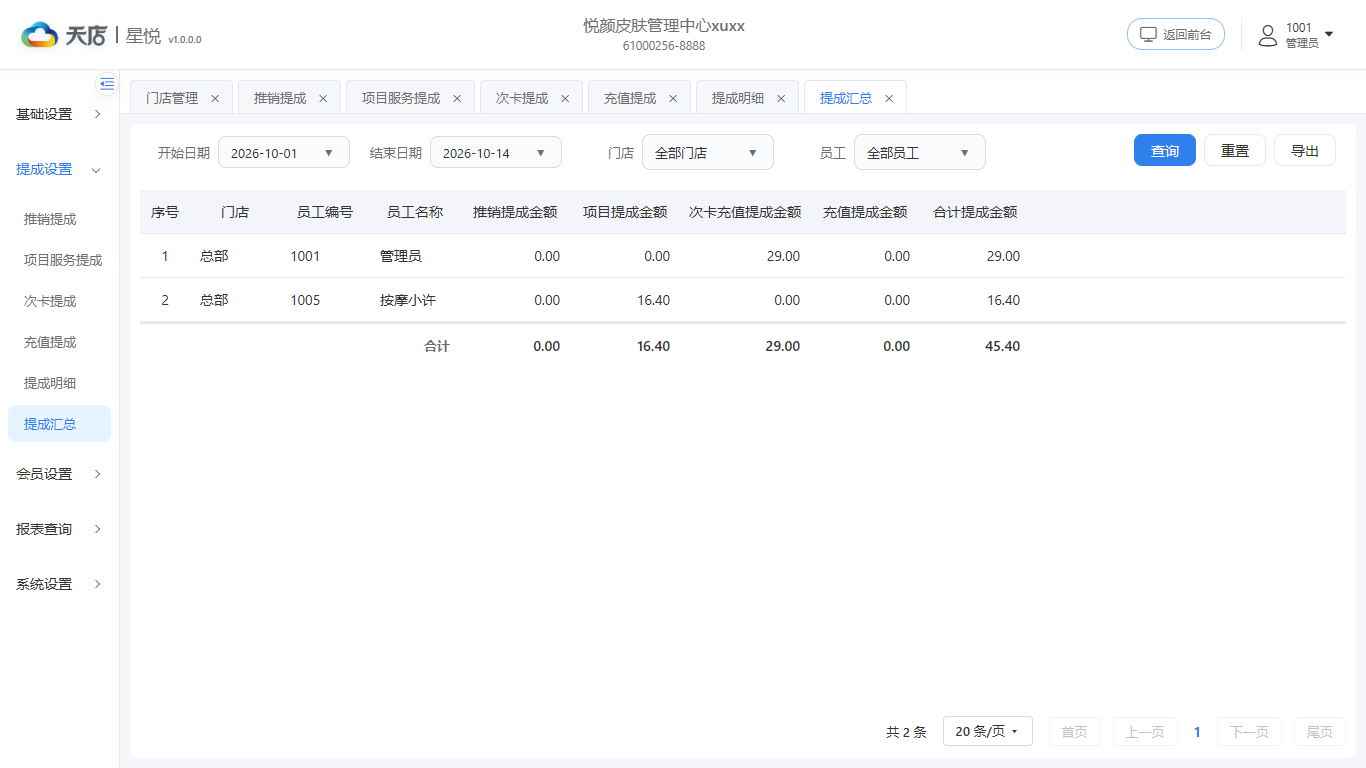This screenshot has height=768, width=1366.
Task: Close the 次卡提成 tab
Action: pos(565,98)
